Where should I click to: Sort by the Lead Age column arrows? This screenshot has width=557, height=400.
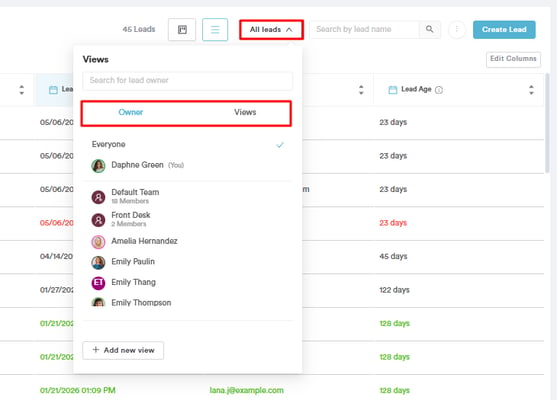click(531, 90)
